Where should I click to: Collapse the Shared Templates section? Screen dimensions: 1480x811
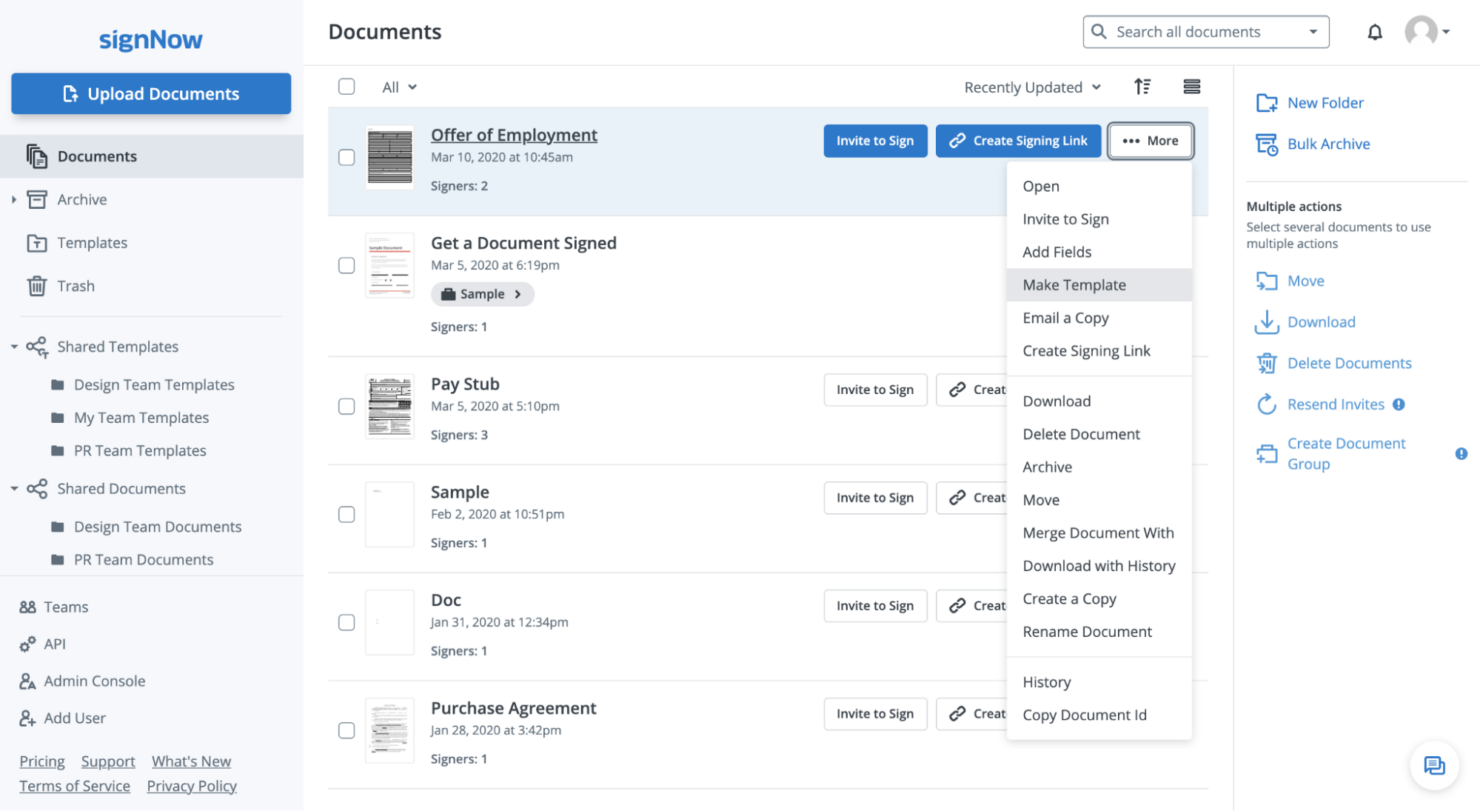click(15, 346)
